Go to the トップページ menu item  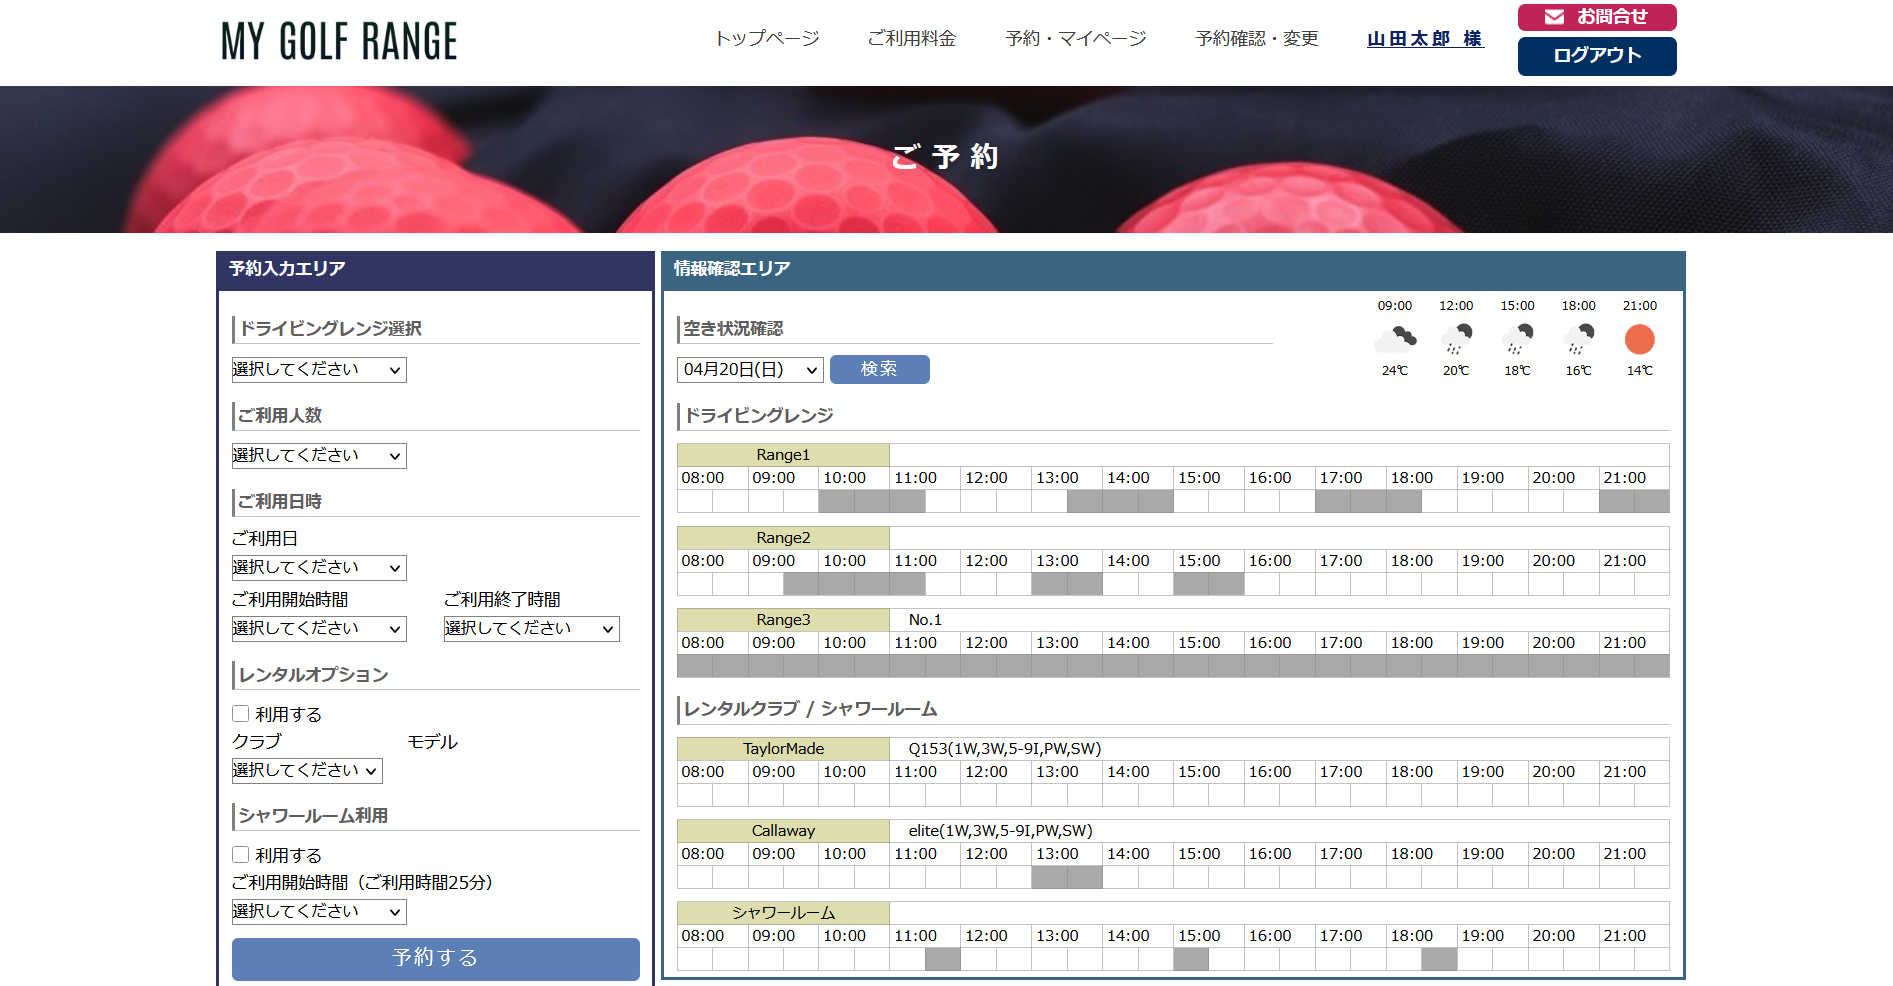click(x=767, y=39)
